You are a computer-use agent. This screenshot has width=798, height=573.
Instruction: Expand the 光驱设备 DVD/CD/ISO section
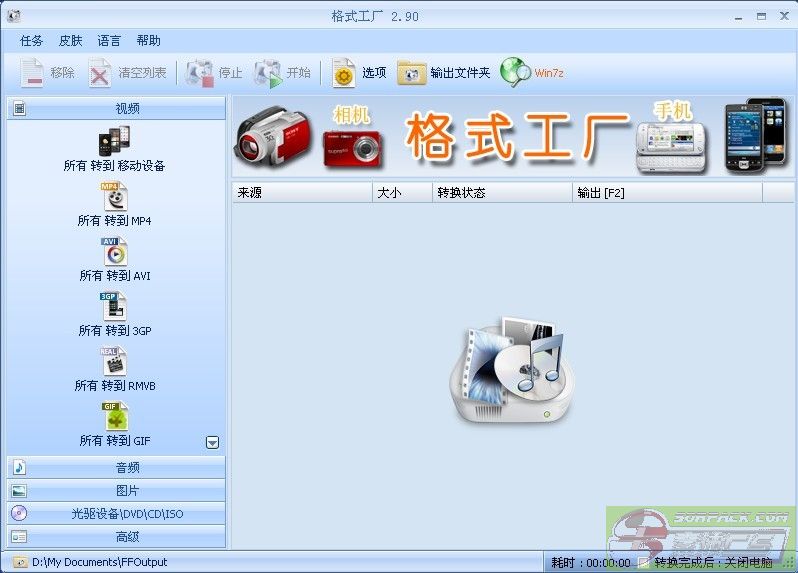117,514
